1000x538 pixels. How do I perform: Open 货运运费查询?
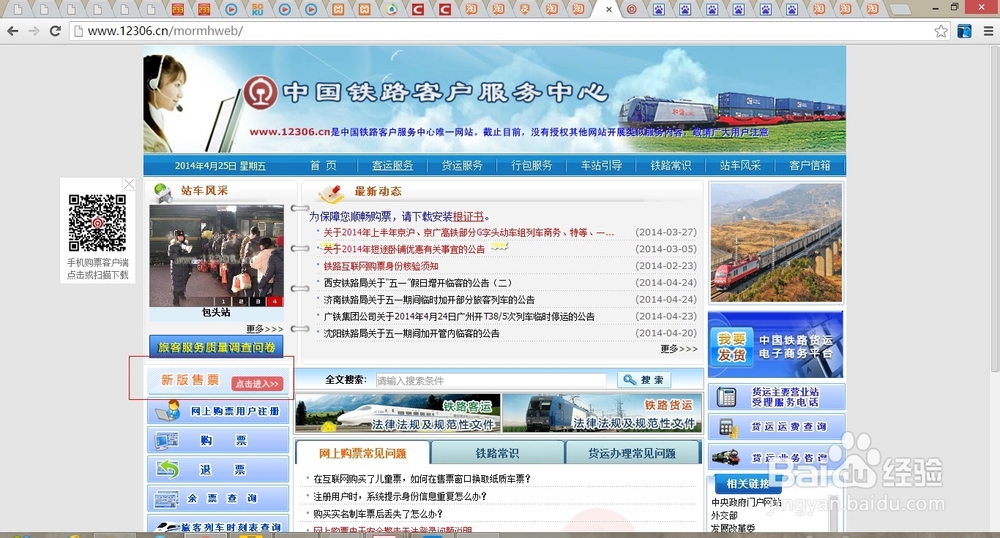(x=776, y=426)
